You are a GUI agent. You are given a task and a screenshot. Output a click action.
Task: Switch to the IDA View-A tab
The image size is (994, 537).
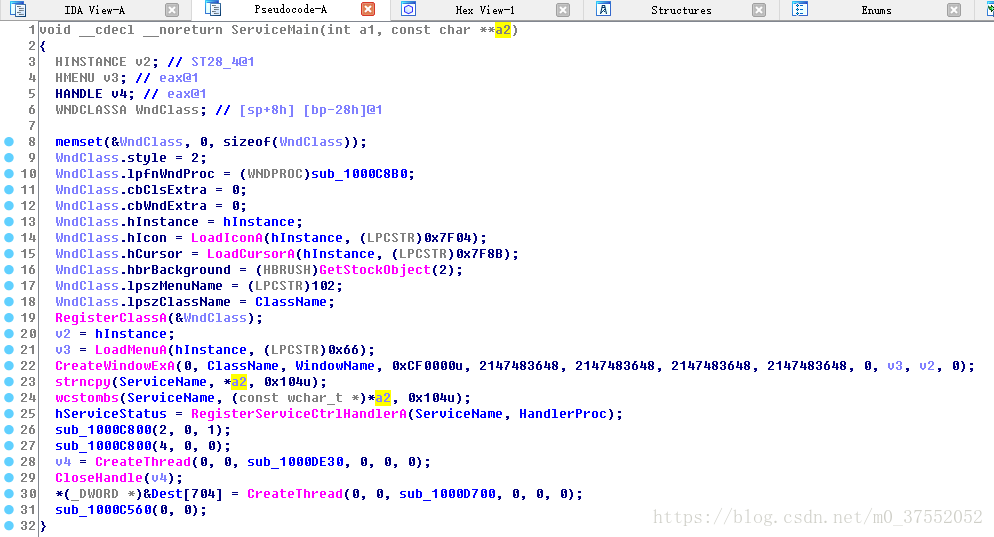click(x=94, y=10)
